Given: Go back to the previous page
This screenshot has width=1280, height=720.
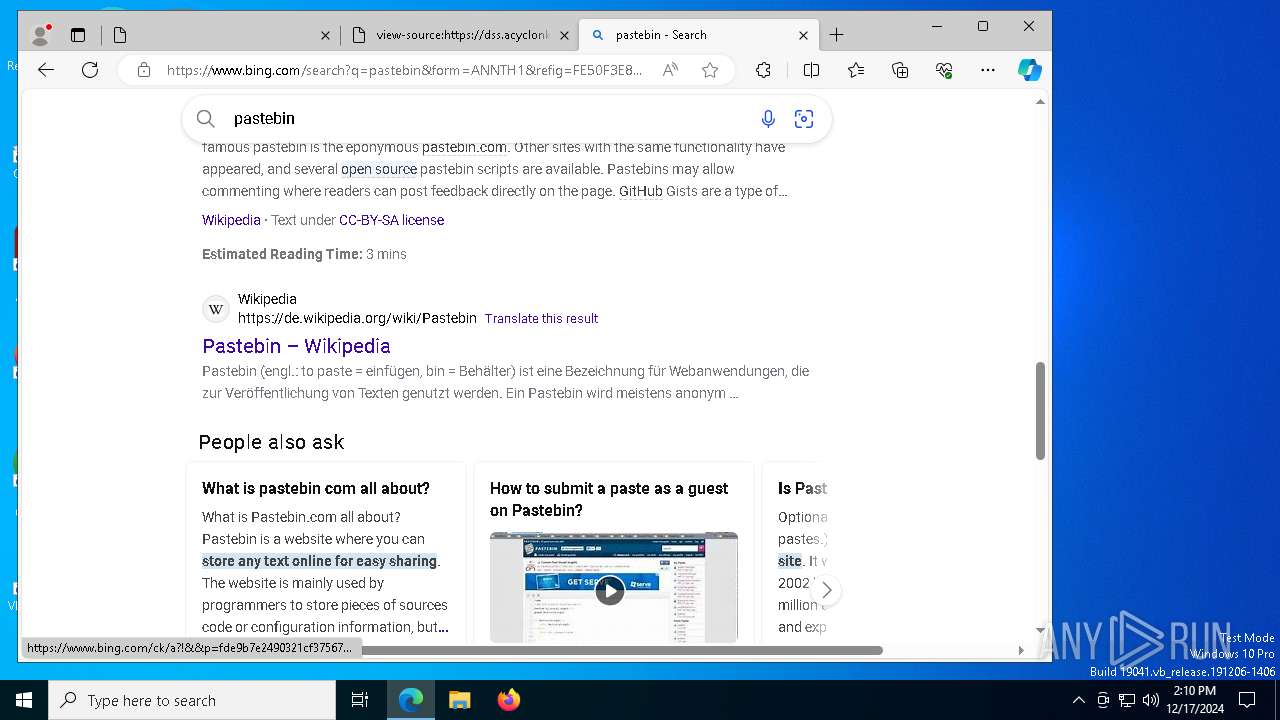Looking at the screenshot, I should [46, 70].
